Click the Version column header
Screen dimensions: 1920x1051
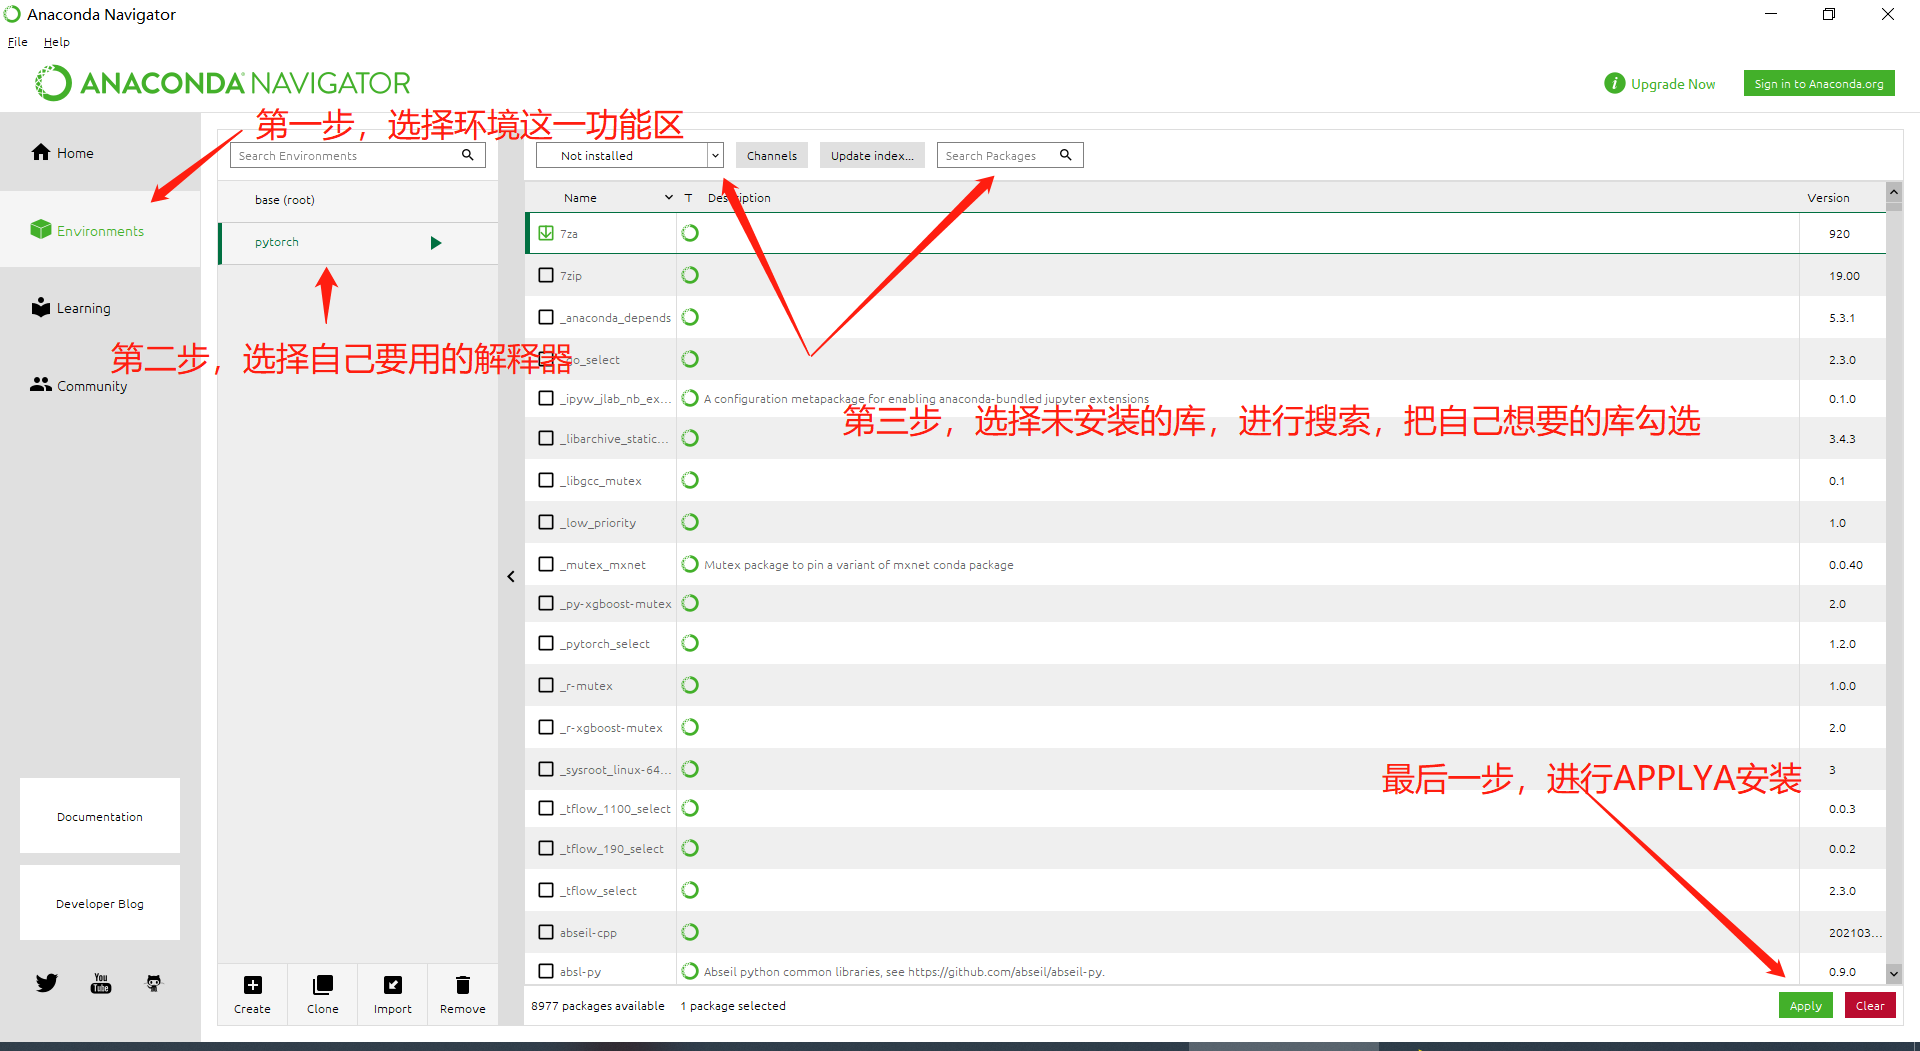[1828, 198]
